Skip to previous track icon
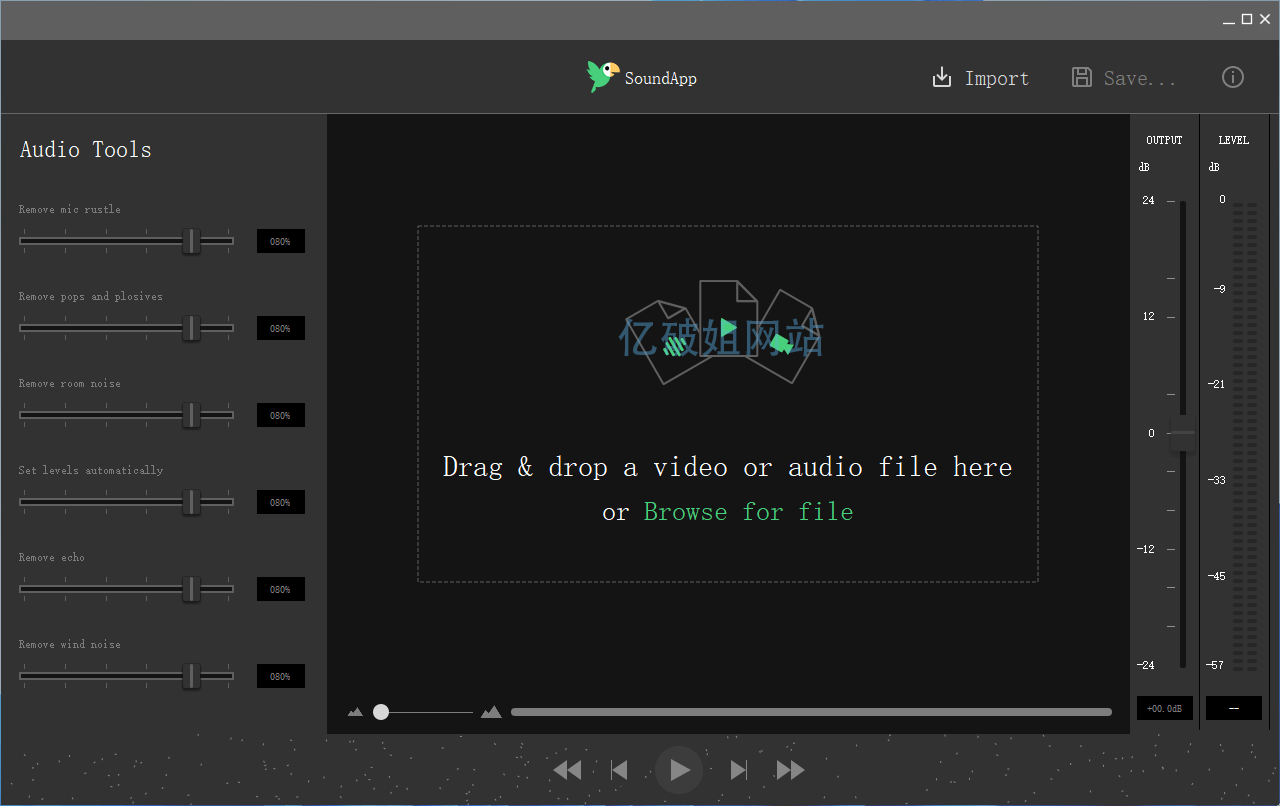1280x806 pixels. coord(620,770)
